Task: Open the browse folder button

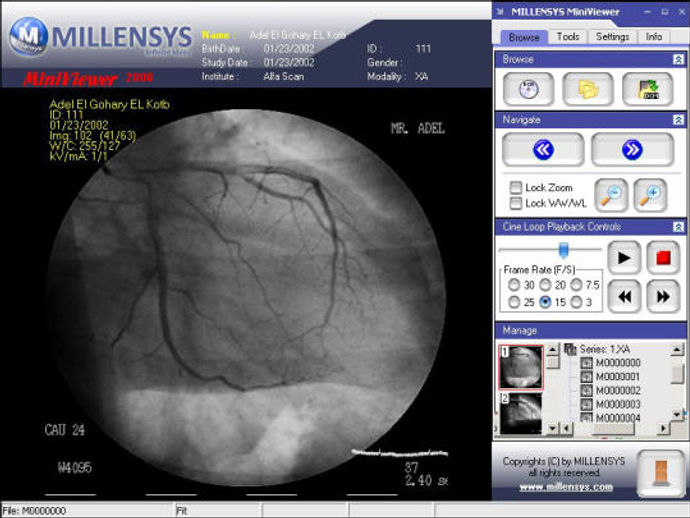Action: [x=588, y=89]
